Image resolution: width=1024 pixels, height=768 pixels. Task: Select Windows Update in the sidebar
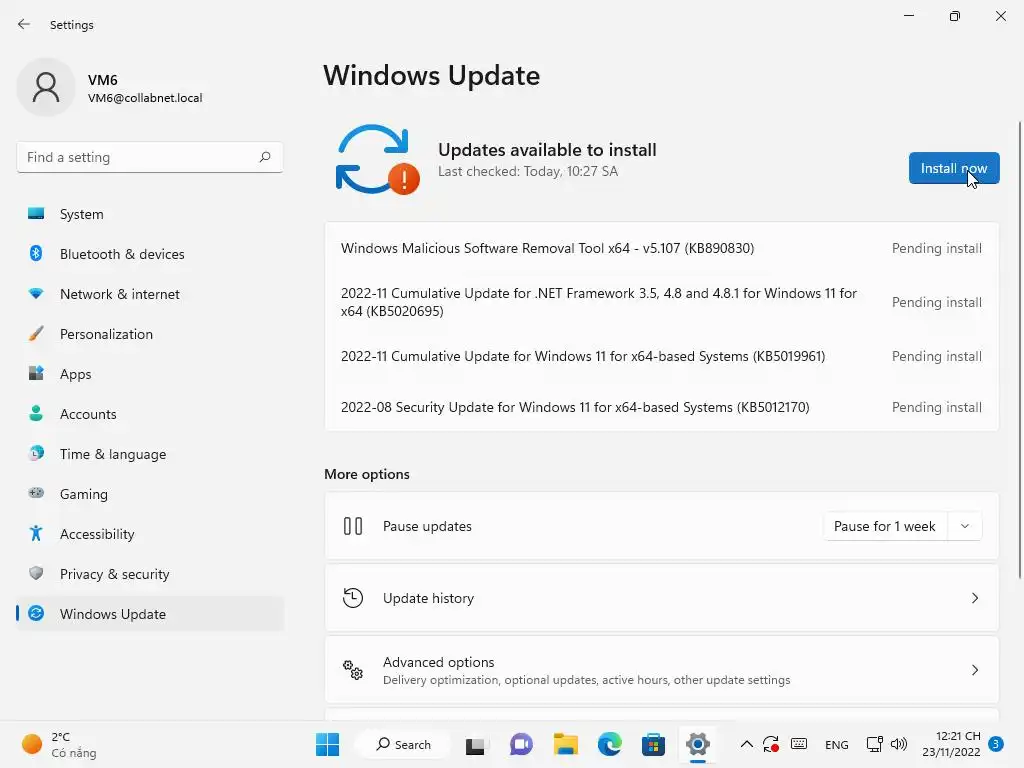(x=150, y=613)
